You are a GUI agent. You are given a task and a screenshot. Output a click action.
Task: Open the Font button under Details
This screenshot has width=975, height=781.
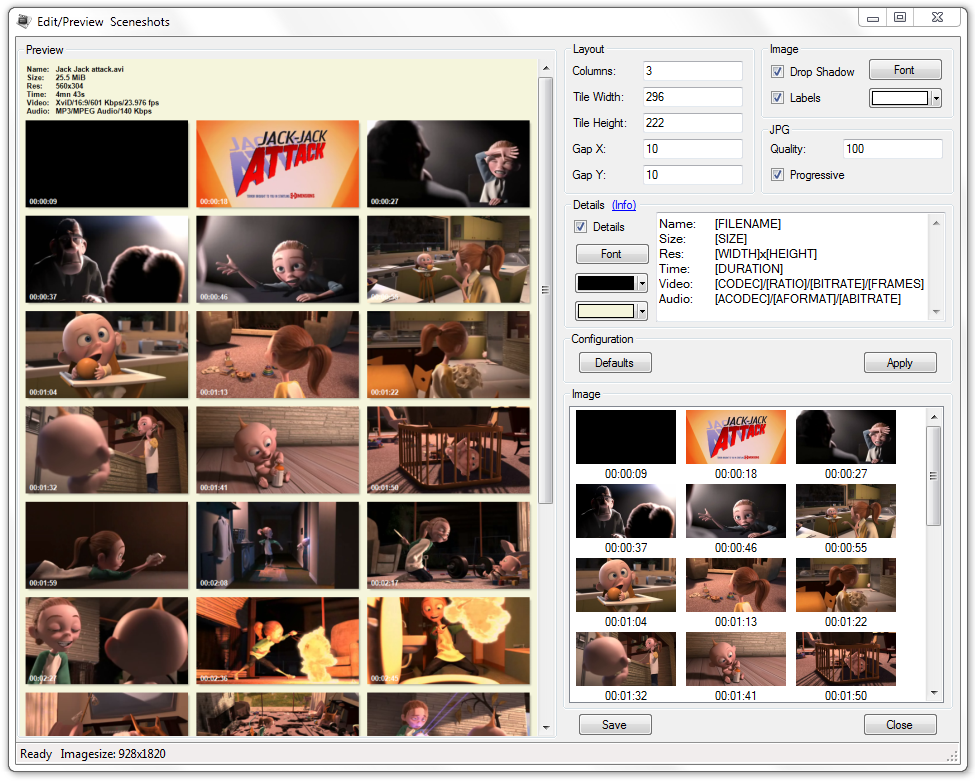[x=612, y=254]
